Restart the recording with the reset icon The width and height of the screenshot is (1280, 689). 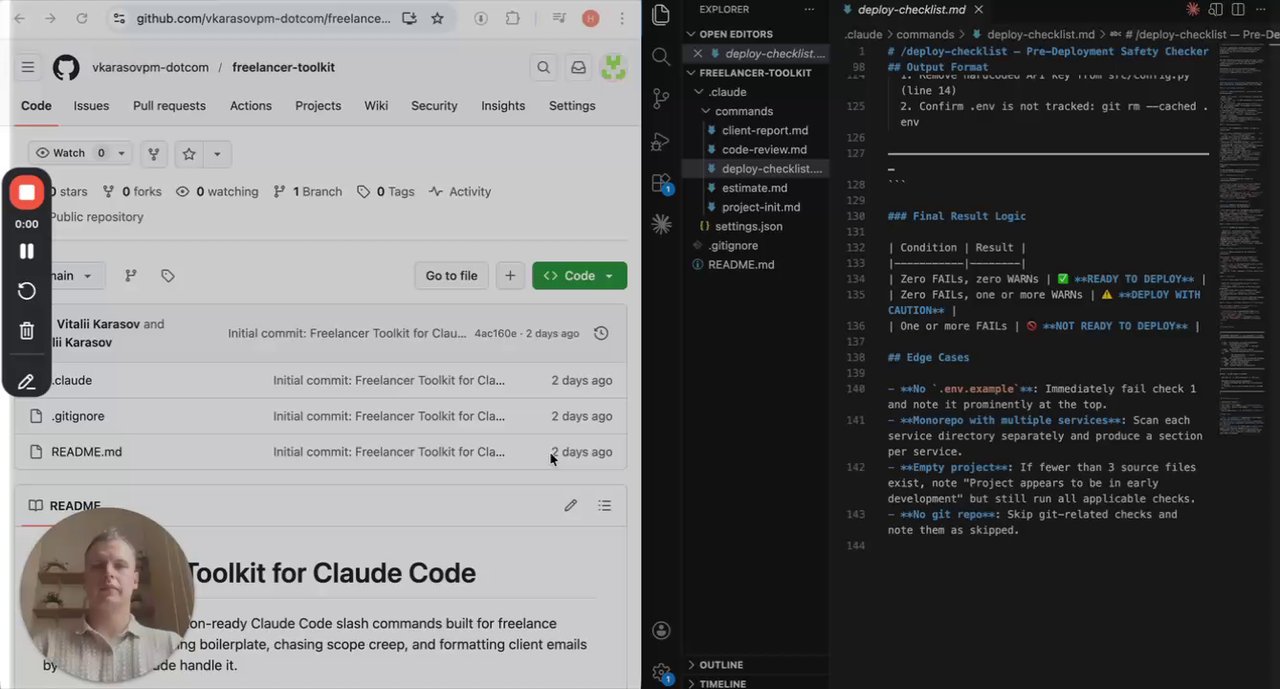point(27,291)
